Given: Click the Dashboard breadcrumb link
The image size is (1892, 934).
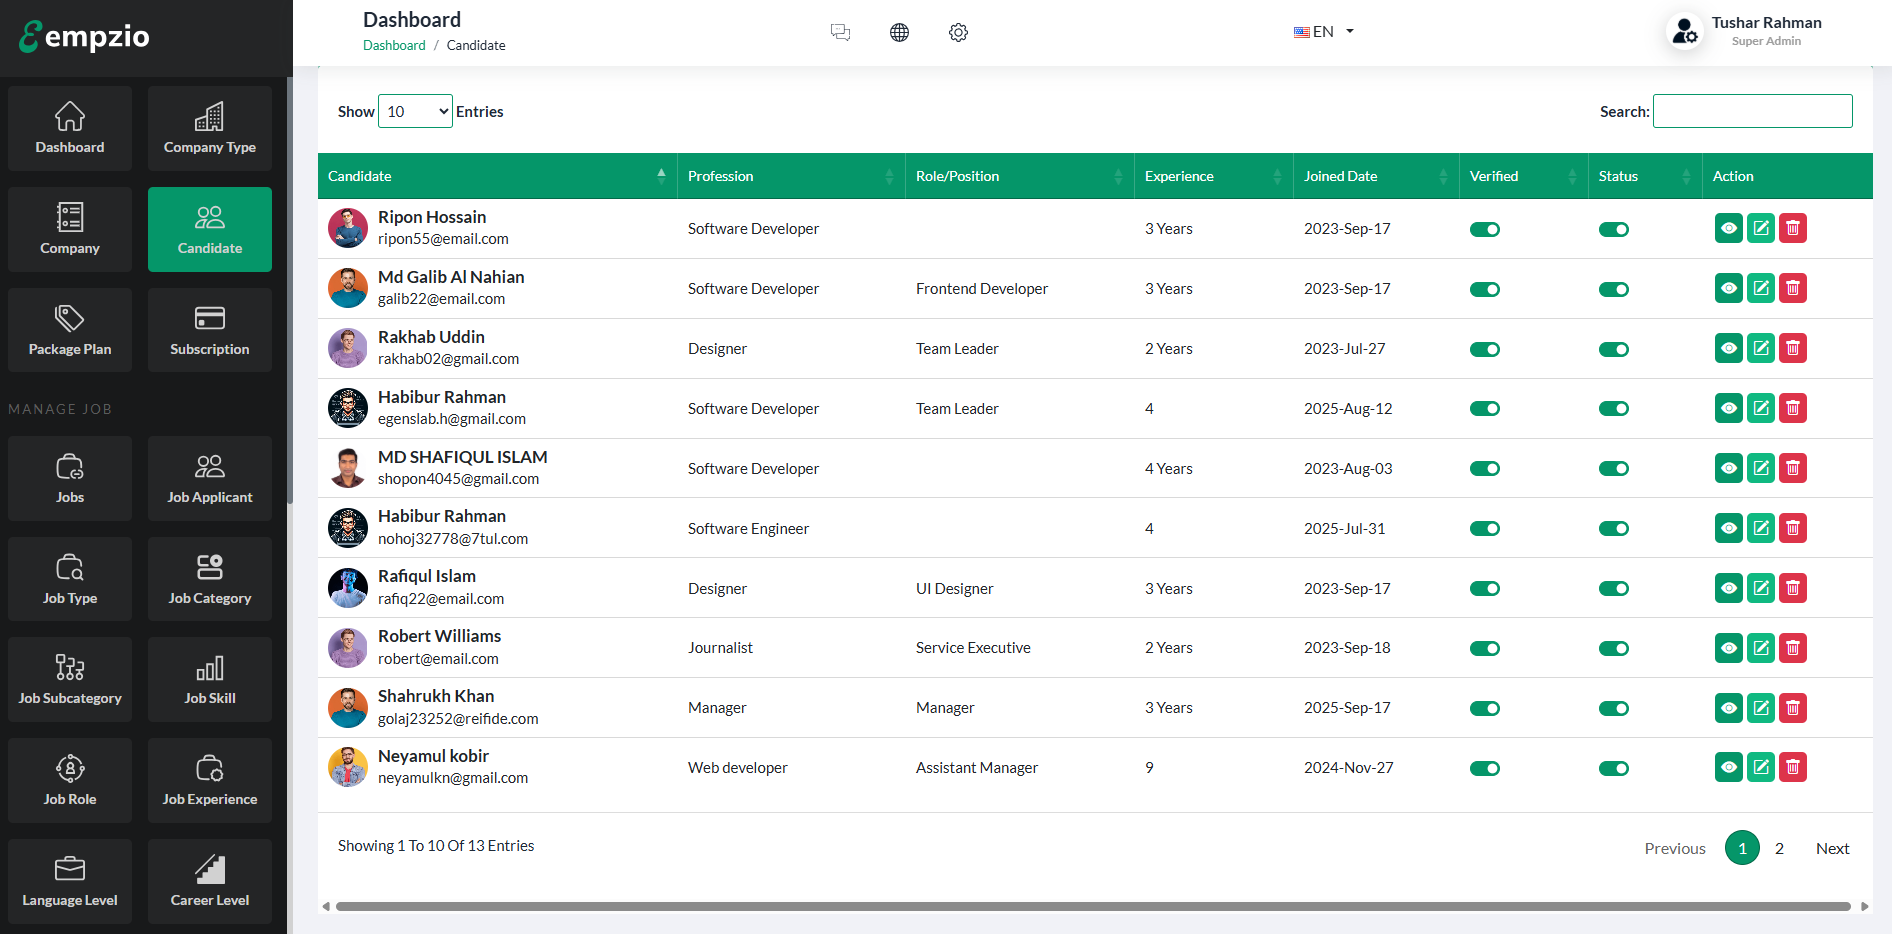Looking at the screenshot, I should 394,45.
